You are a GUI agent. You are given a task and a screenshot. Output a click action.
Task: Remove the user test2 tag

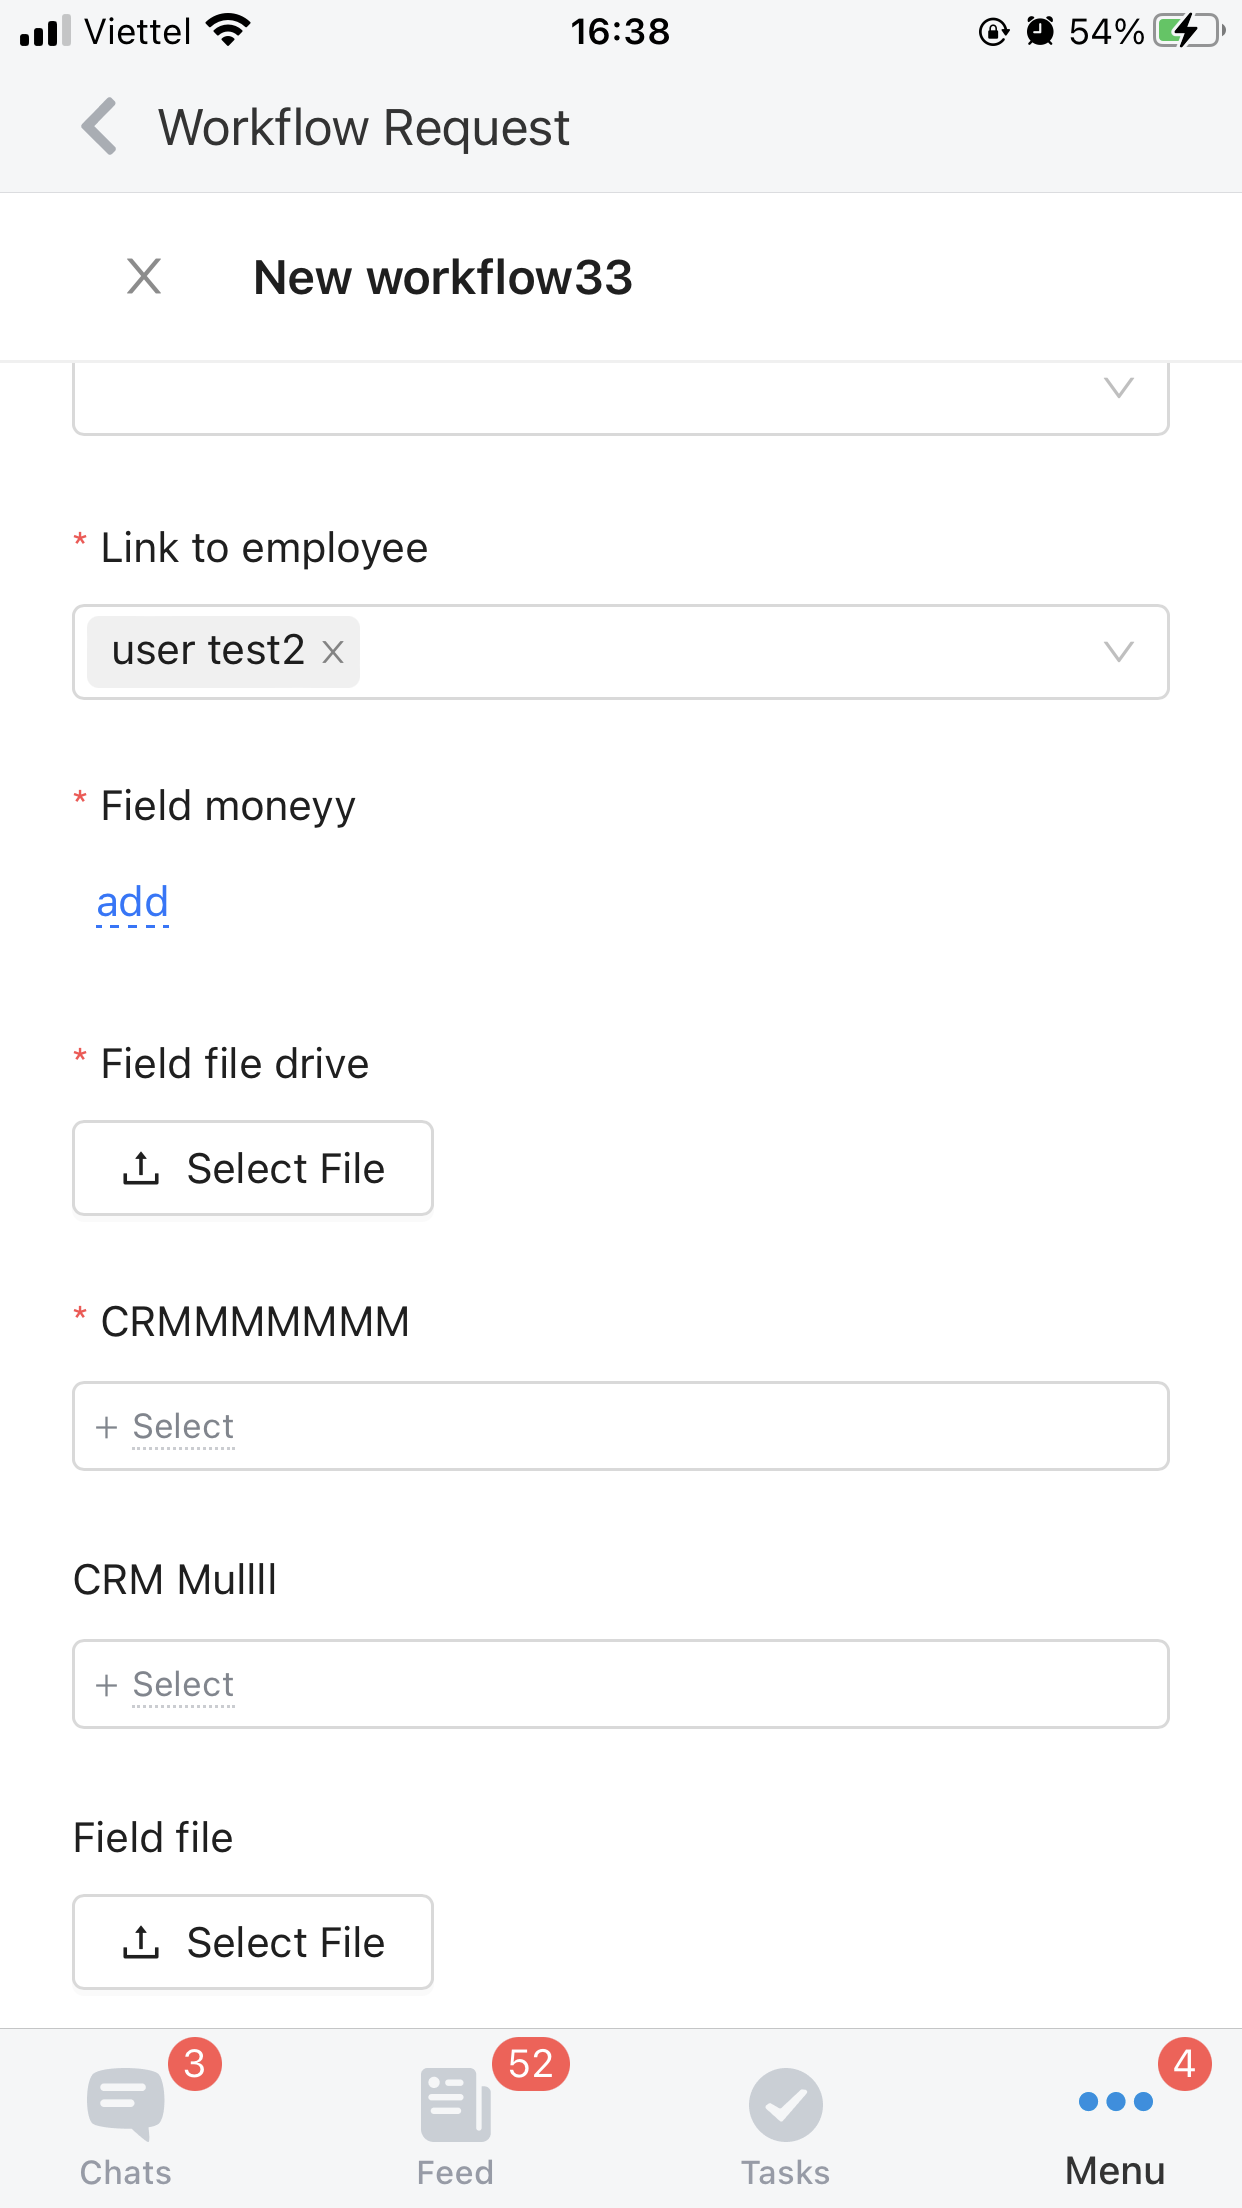333,653
